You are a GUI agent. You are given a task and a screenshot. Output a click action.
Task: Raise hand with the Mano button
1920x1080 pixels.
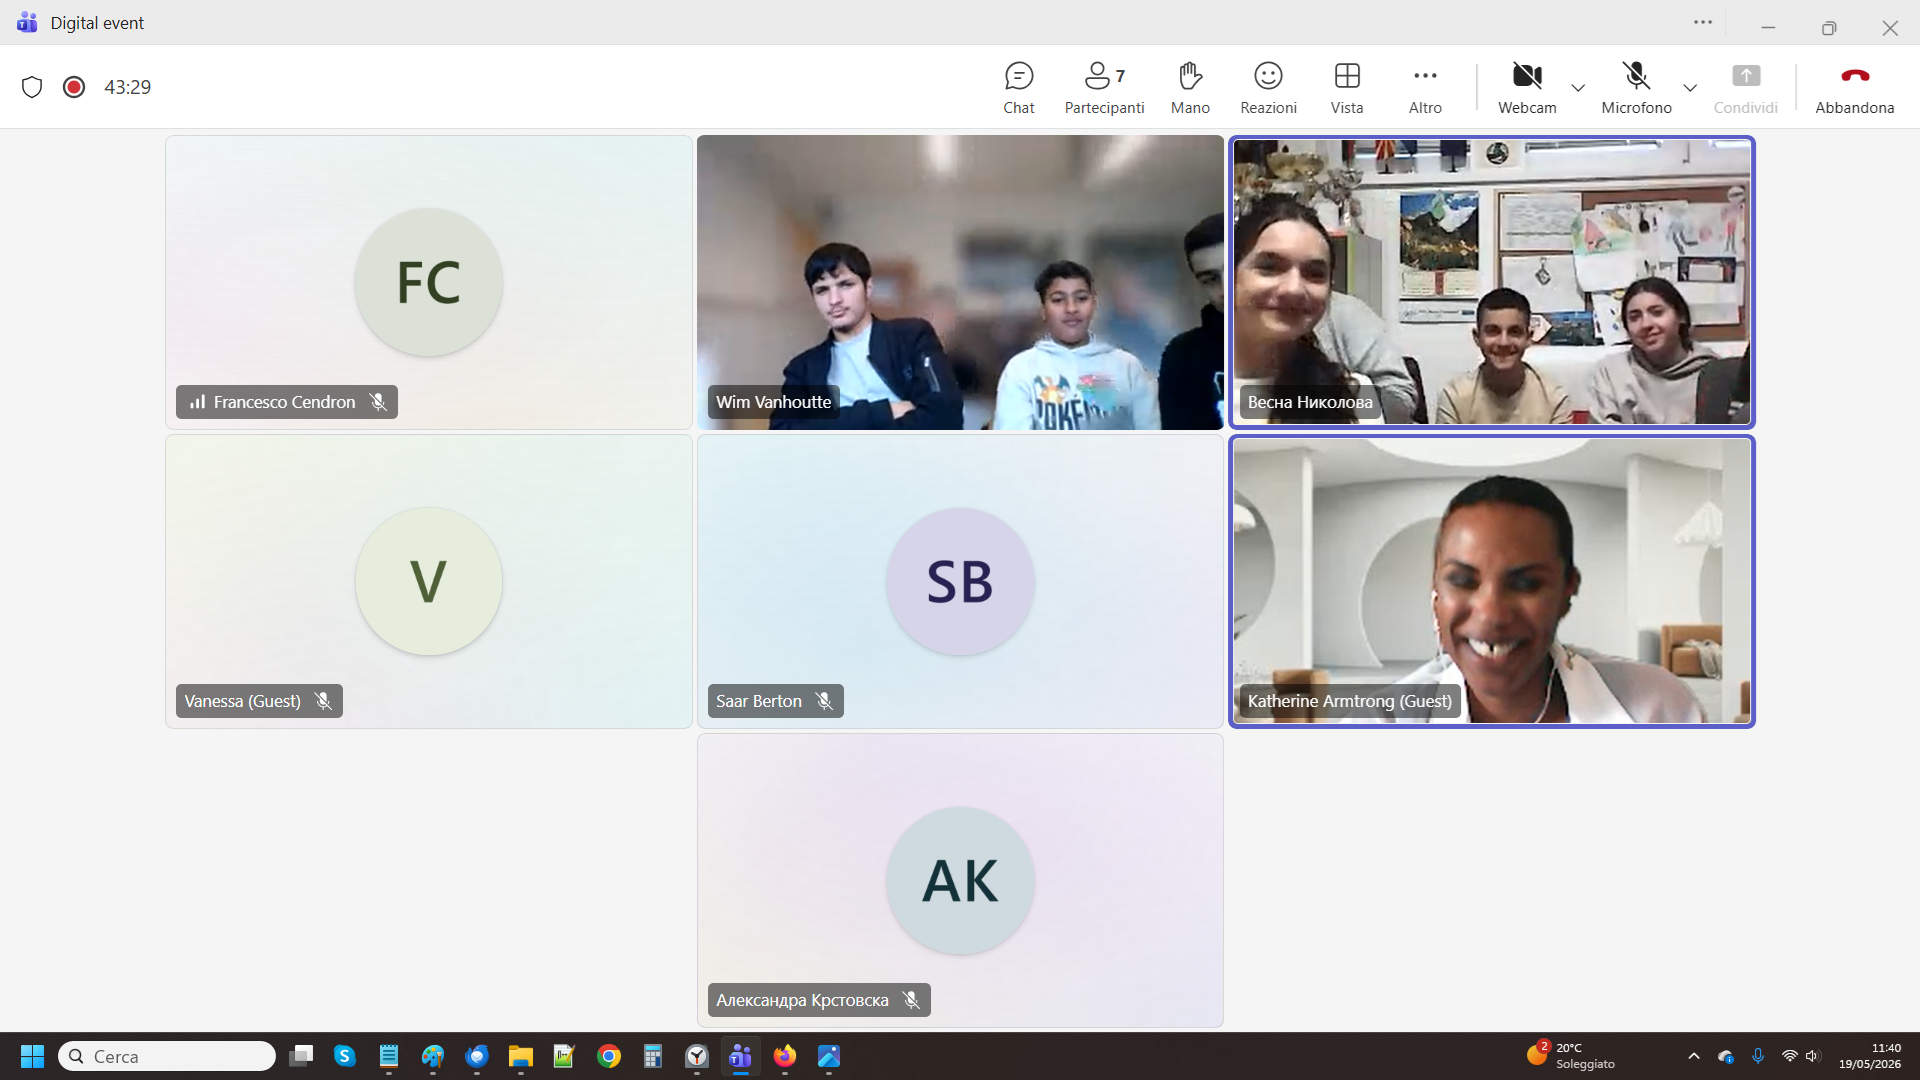1190,88
